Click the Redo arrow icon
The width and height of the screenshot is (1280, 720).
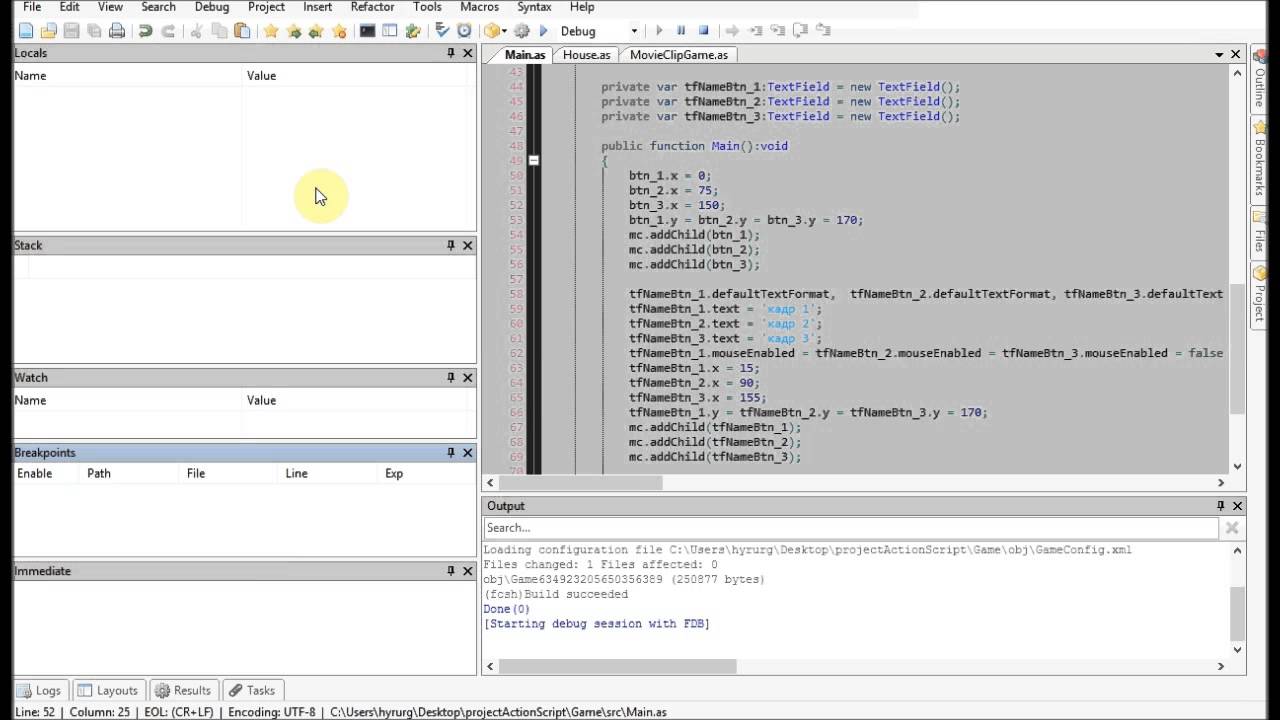[168, 31]
